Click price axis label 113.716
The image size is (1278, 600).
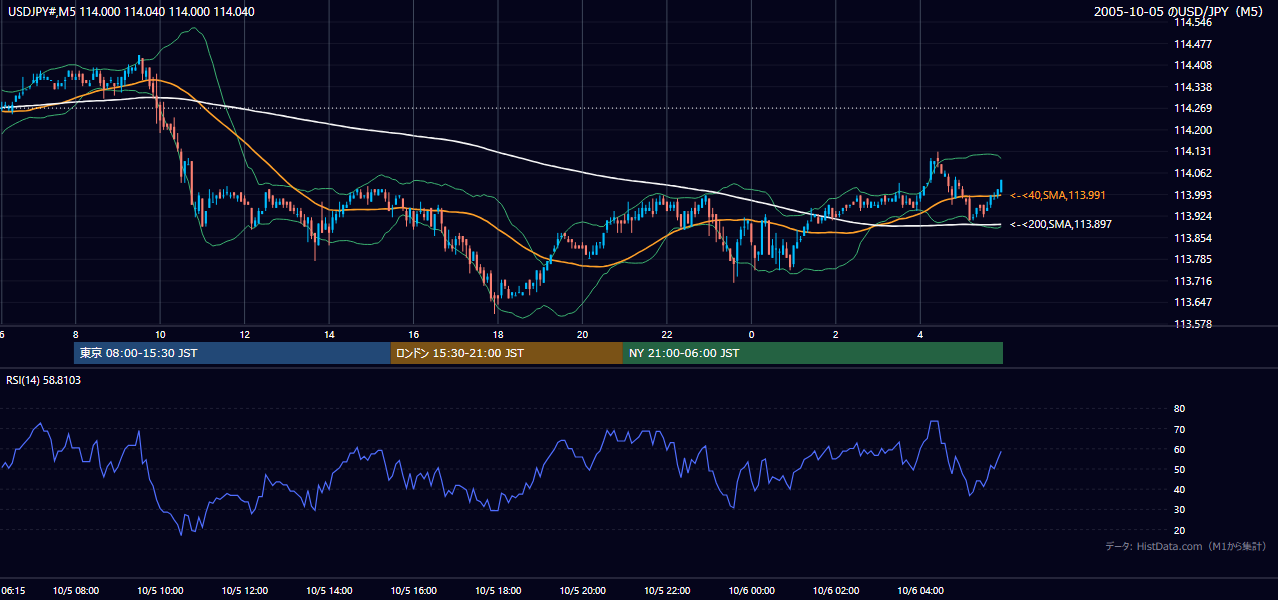pyautogui.click(x=1192, y=281)
